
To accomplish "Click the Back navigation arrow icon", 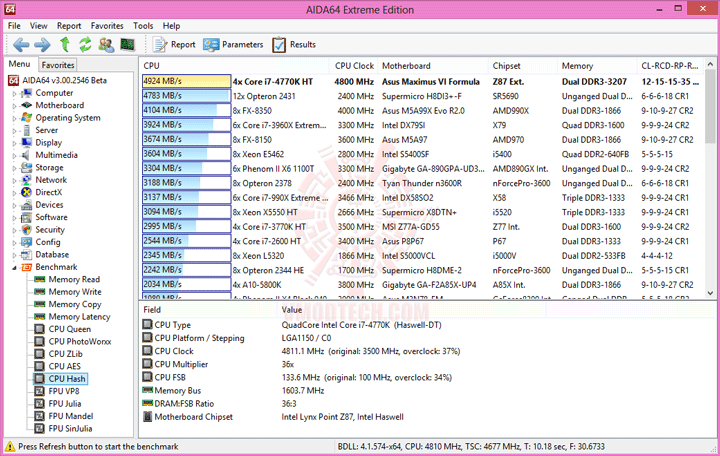I will [x=22, y=45].
